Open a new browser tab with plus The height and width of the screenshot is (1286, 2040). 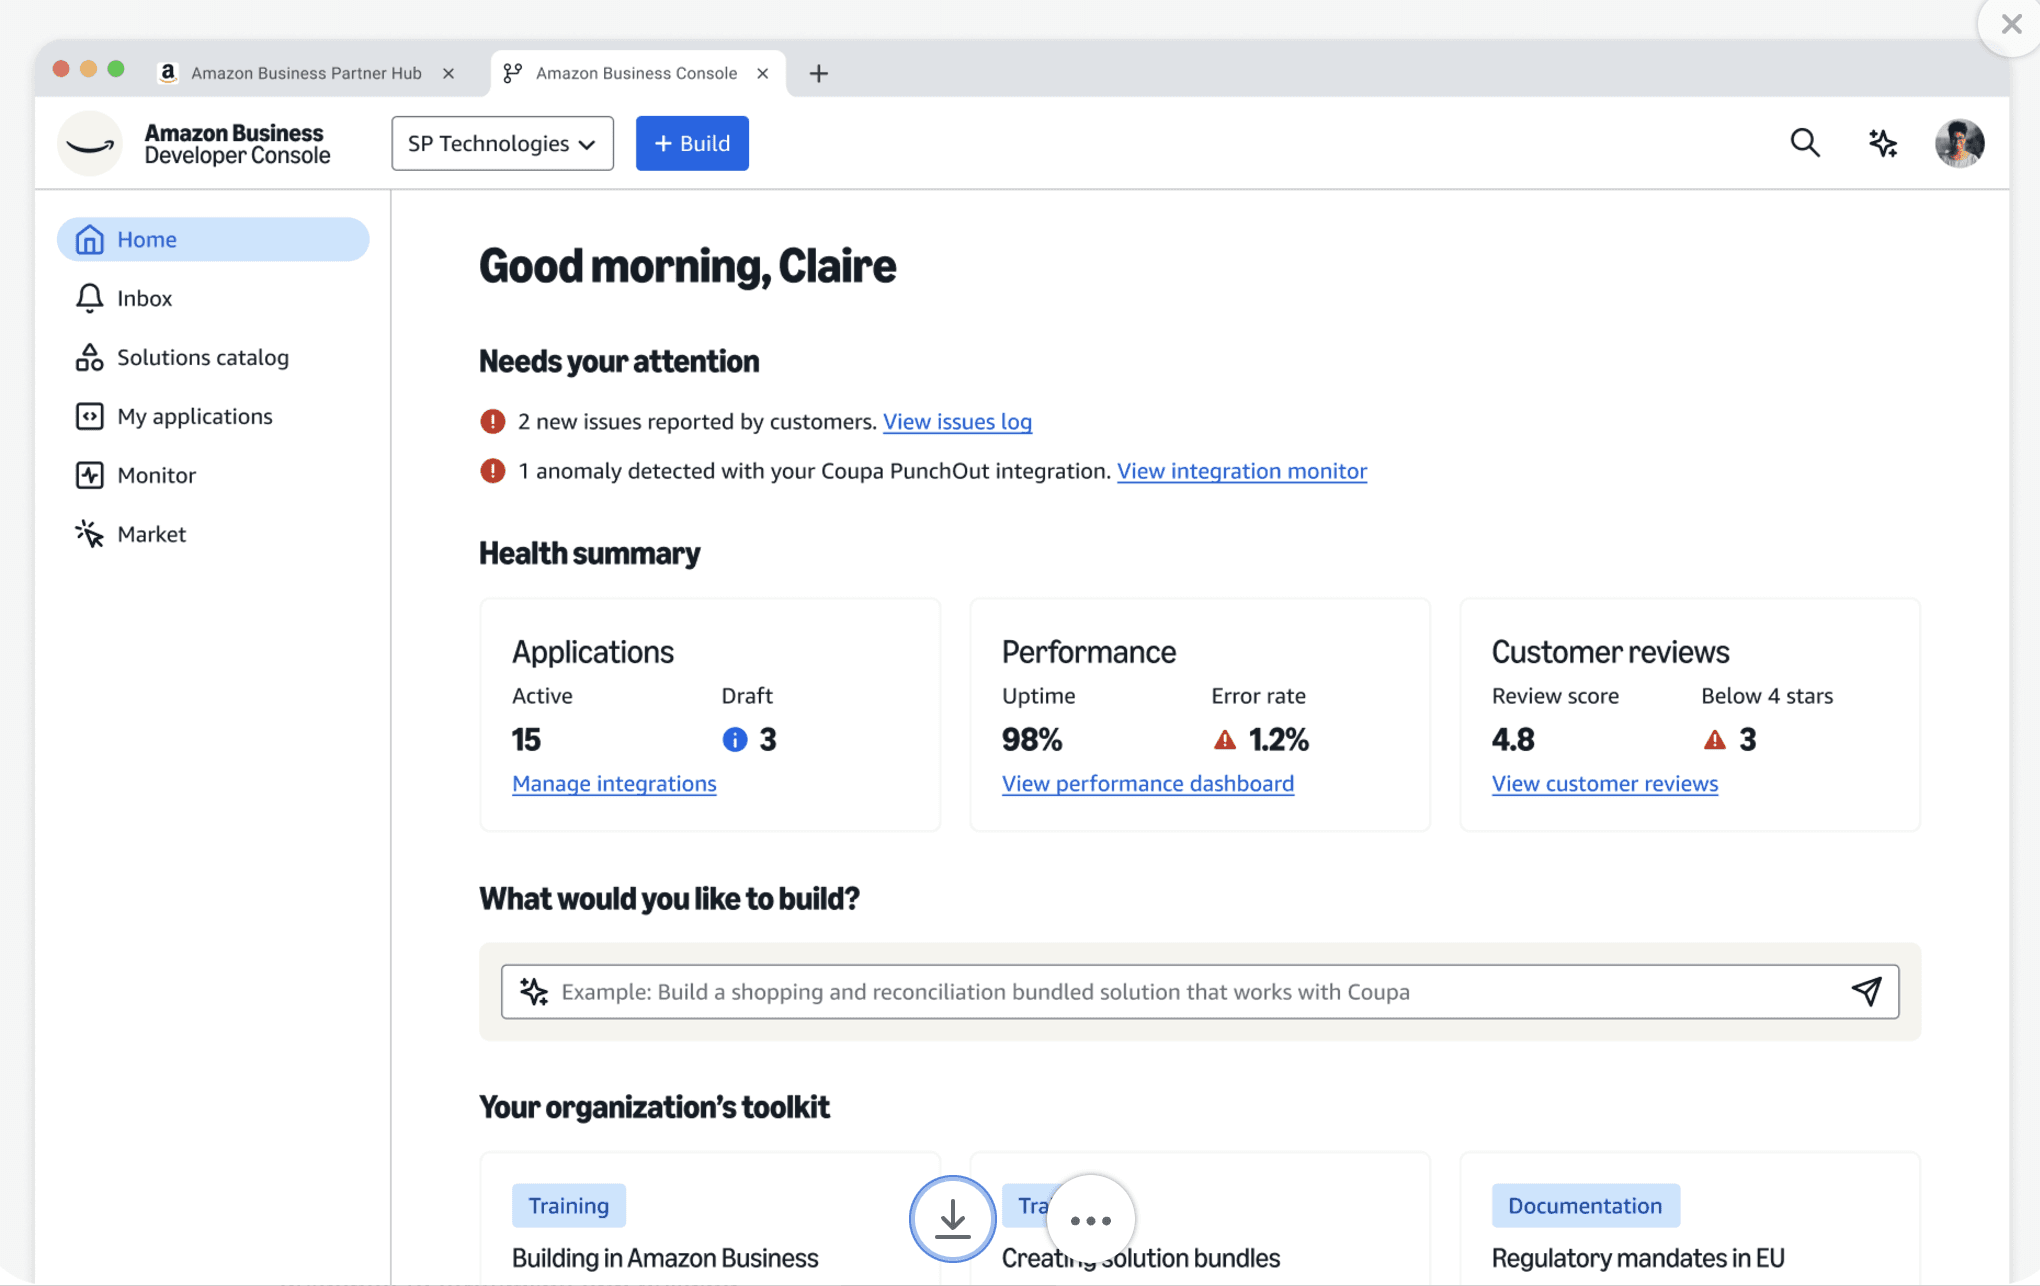pos(818,73)
